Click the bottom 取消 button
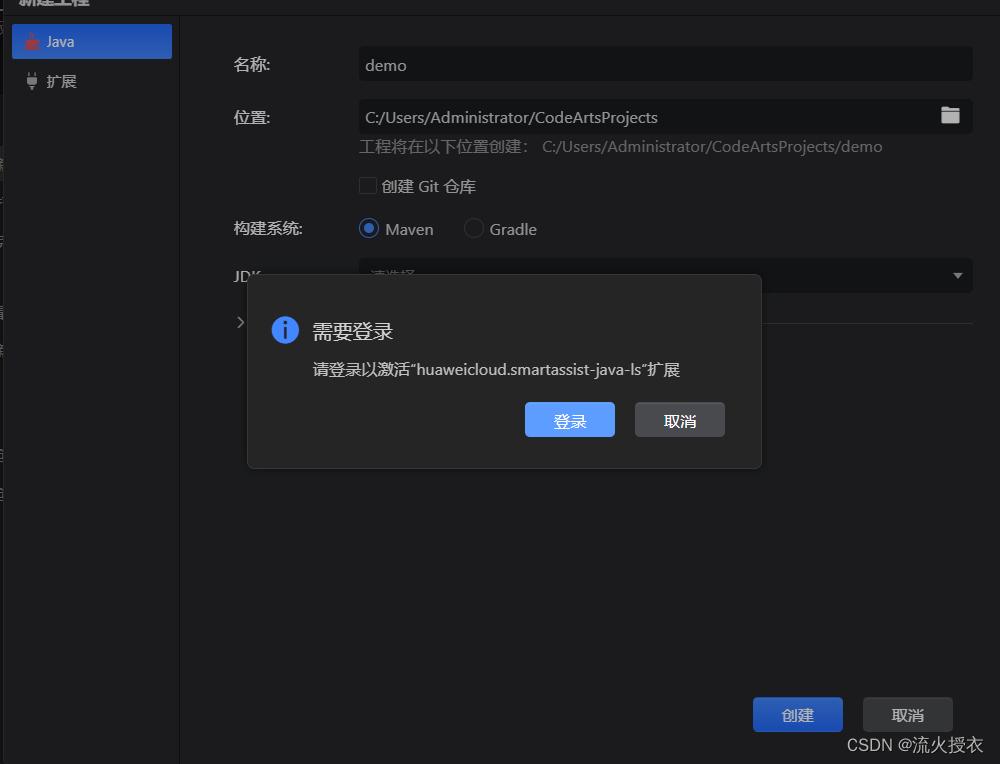This screenshot has height=764, width=1000. [907, 714]
